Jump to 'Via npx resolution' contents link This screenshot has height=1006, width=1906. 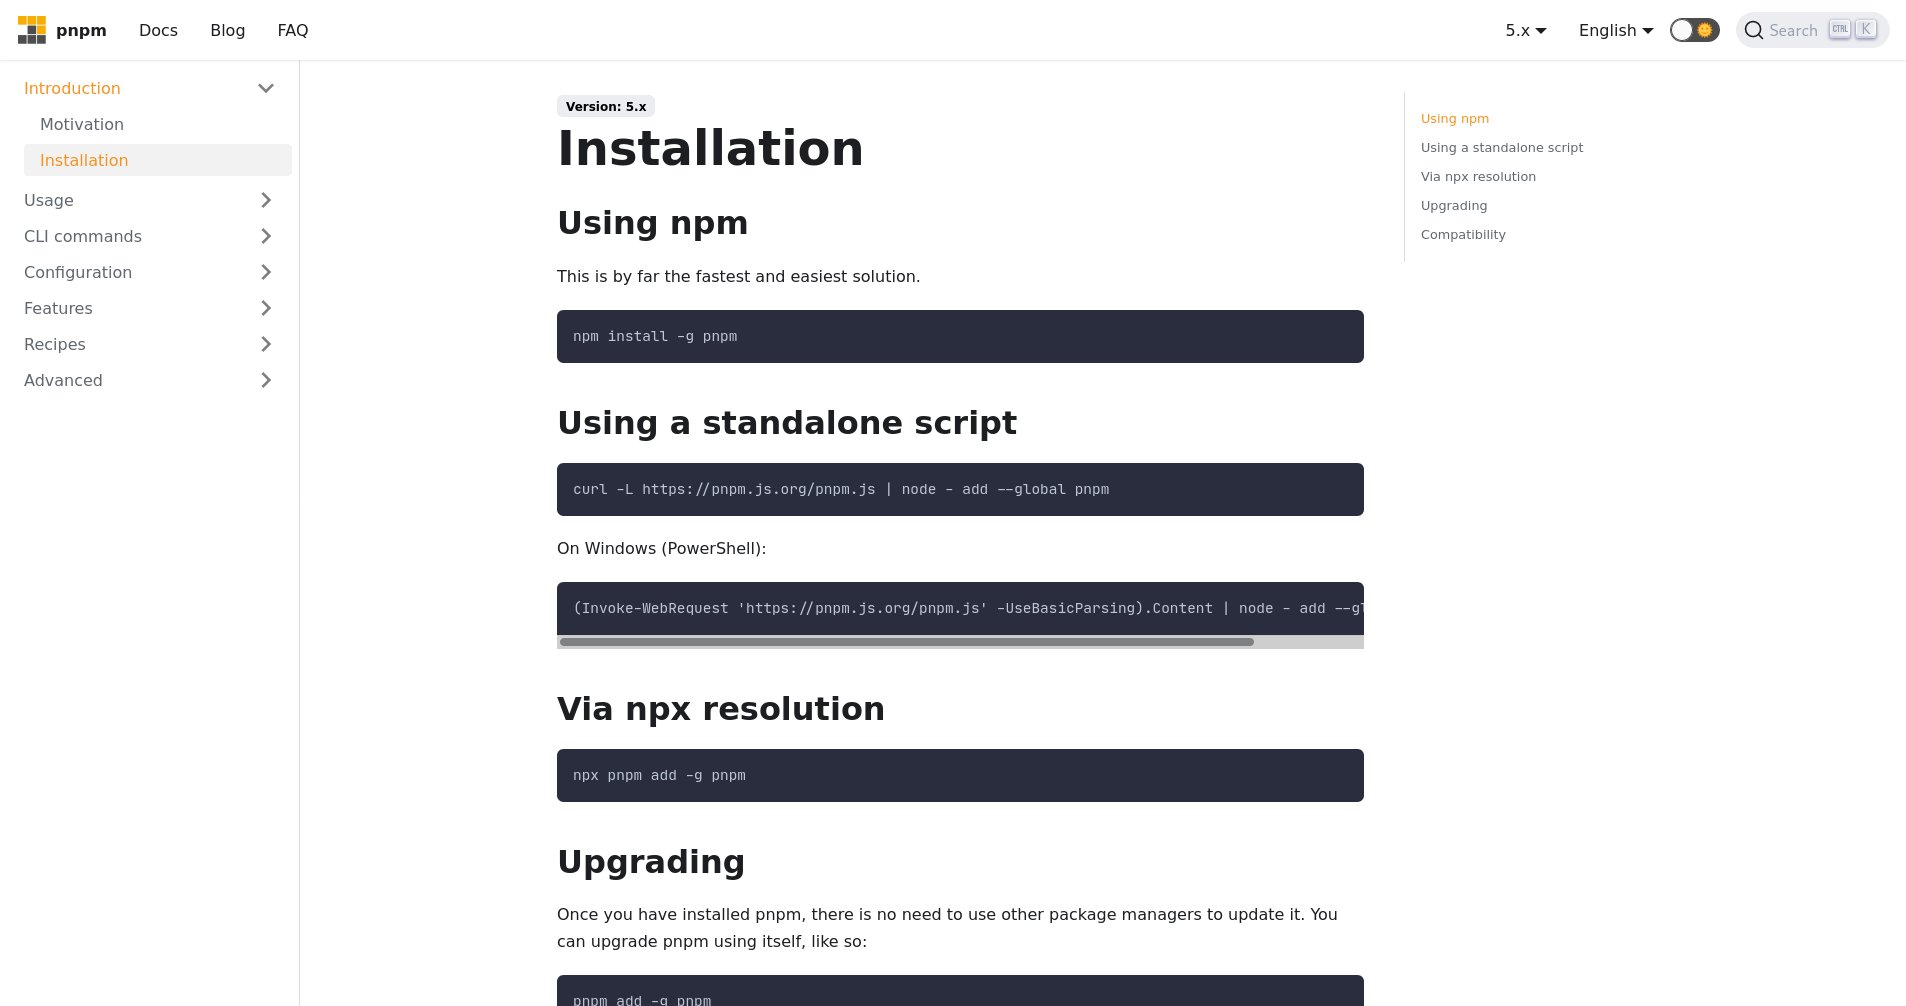pos(1478,176)
